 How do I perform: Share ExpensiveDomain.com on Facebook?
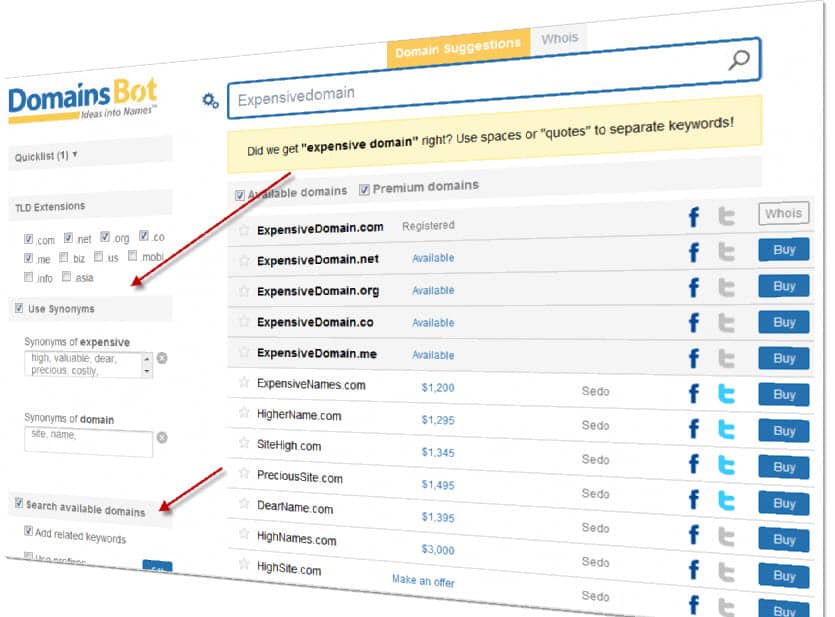pos(693,217)
